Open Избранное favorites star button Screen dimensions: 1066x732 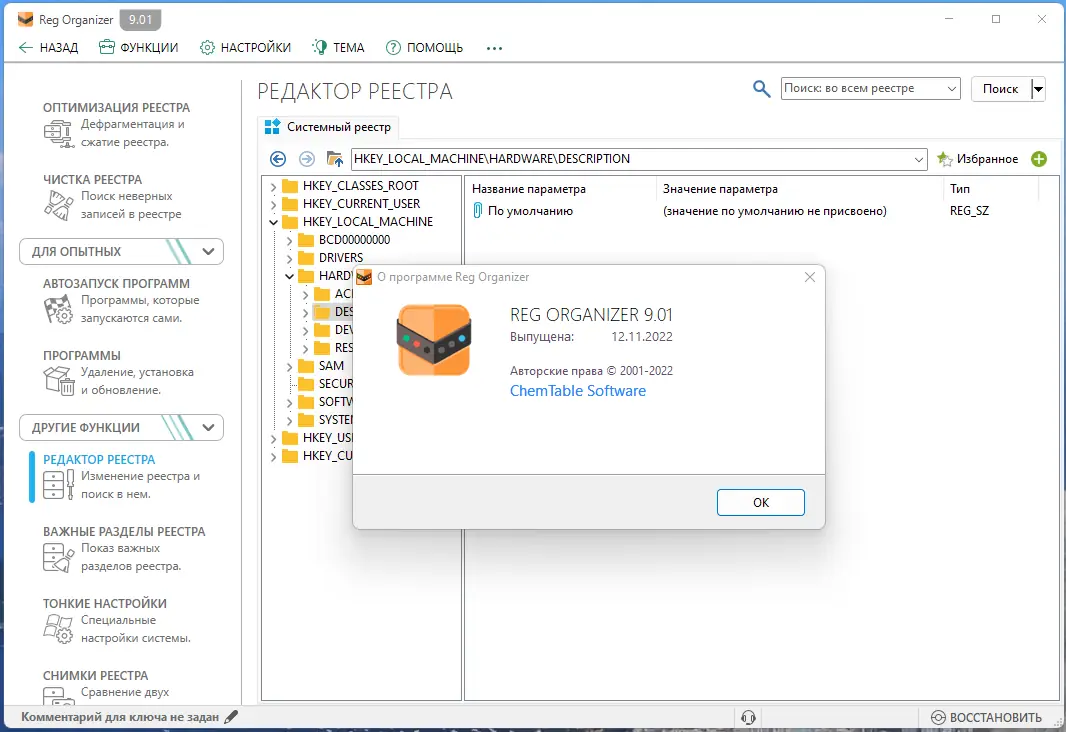978,159
